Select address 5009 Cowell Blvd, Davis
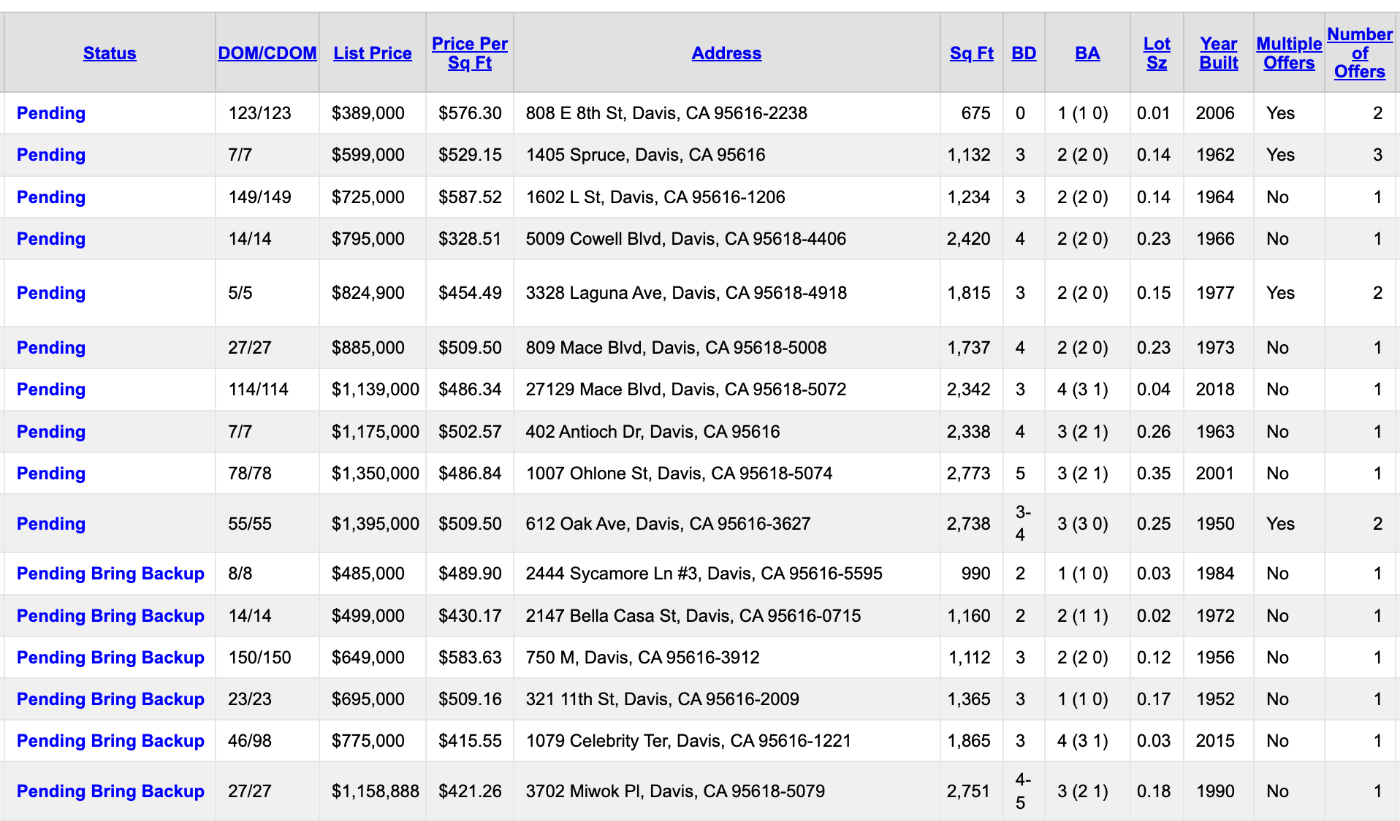Viewport: 1400px width, 821px height. coord(686,239)
